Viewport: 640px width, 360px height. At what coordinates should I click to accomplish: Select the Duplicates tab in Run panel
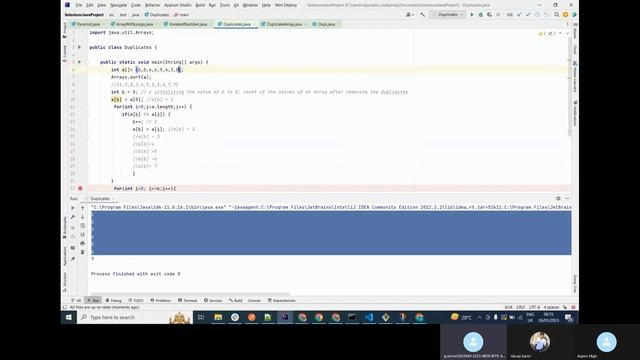[x=100, y=199]
